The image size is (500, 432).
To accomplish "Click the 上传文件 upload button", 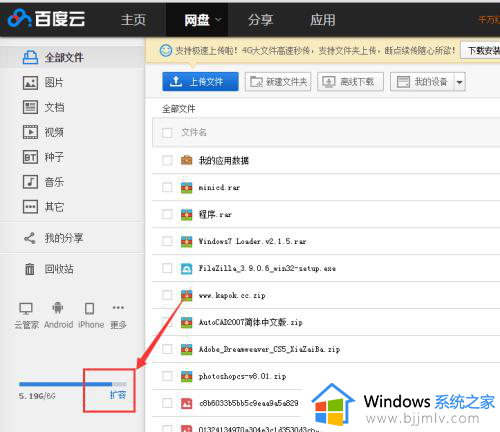I will coord(200,81).
